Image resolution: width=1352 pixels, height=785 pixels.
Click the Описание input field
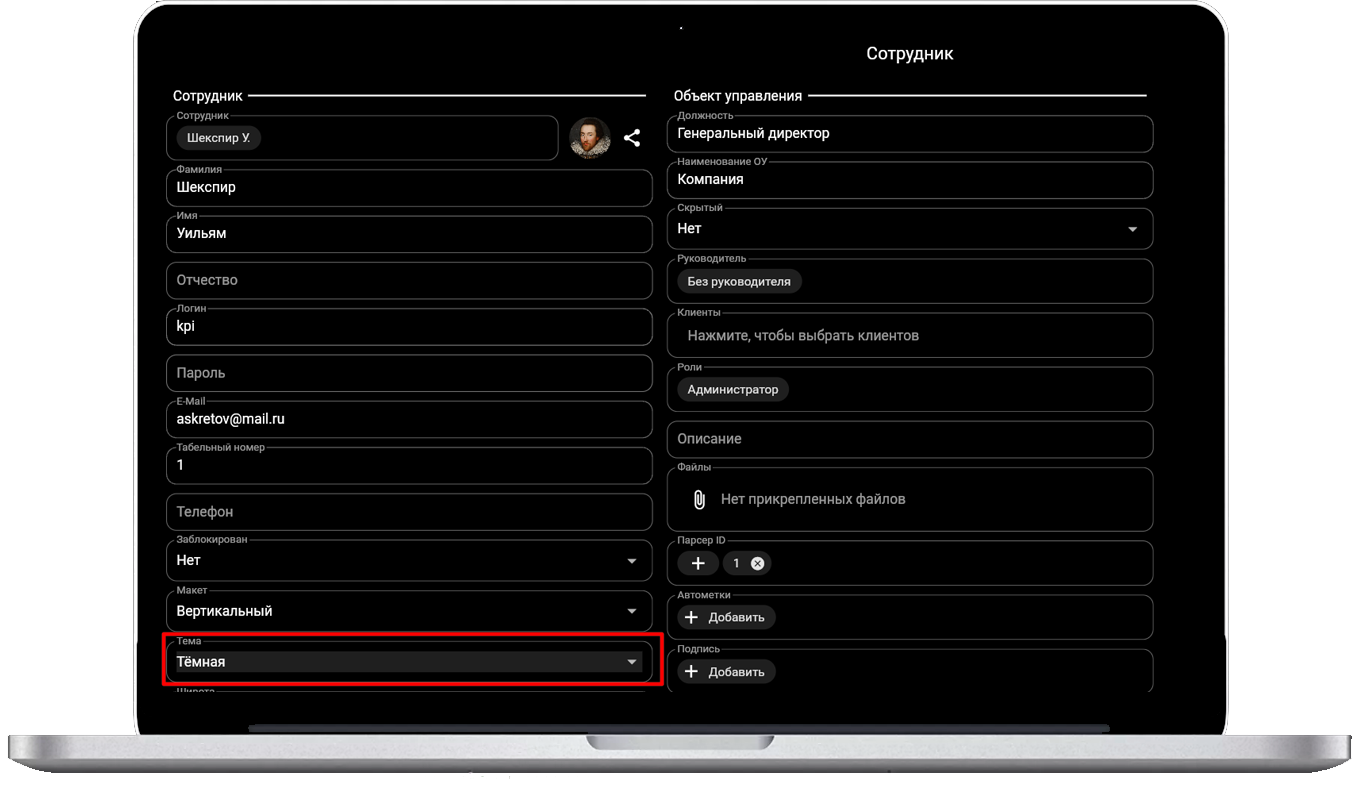(x=909, y=439)
